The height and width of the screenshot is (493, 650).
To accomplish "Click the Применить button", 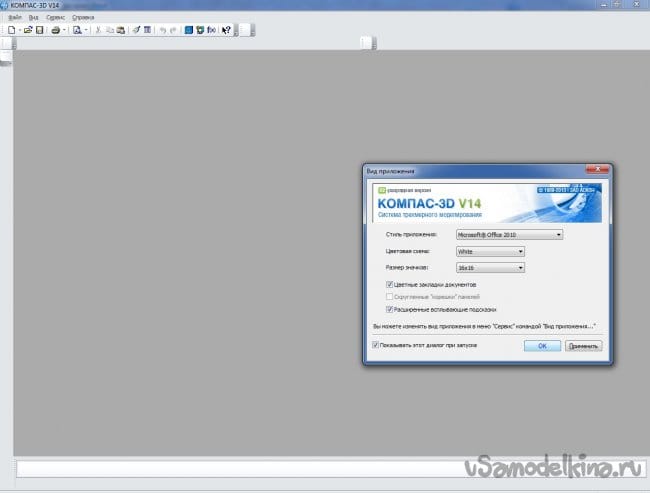I will point(583,346).
